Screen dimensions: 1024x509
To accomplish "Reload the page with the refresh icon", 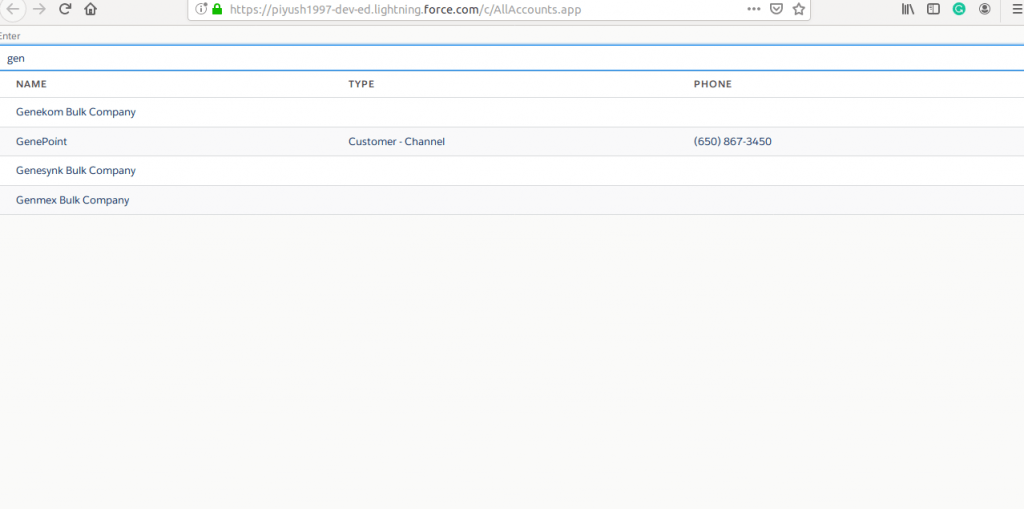I will pos(65,9).
